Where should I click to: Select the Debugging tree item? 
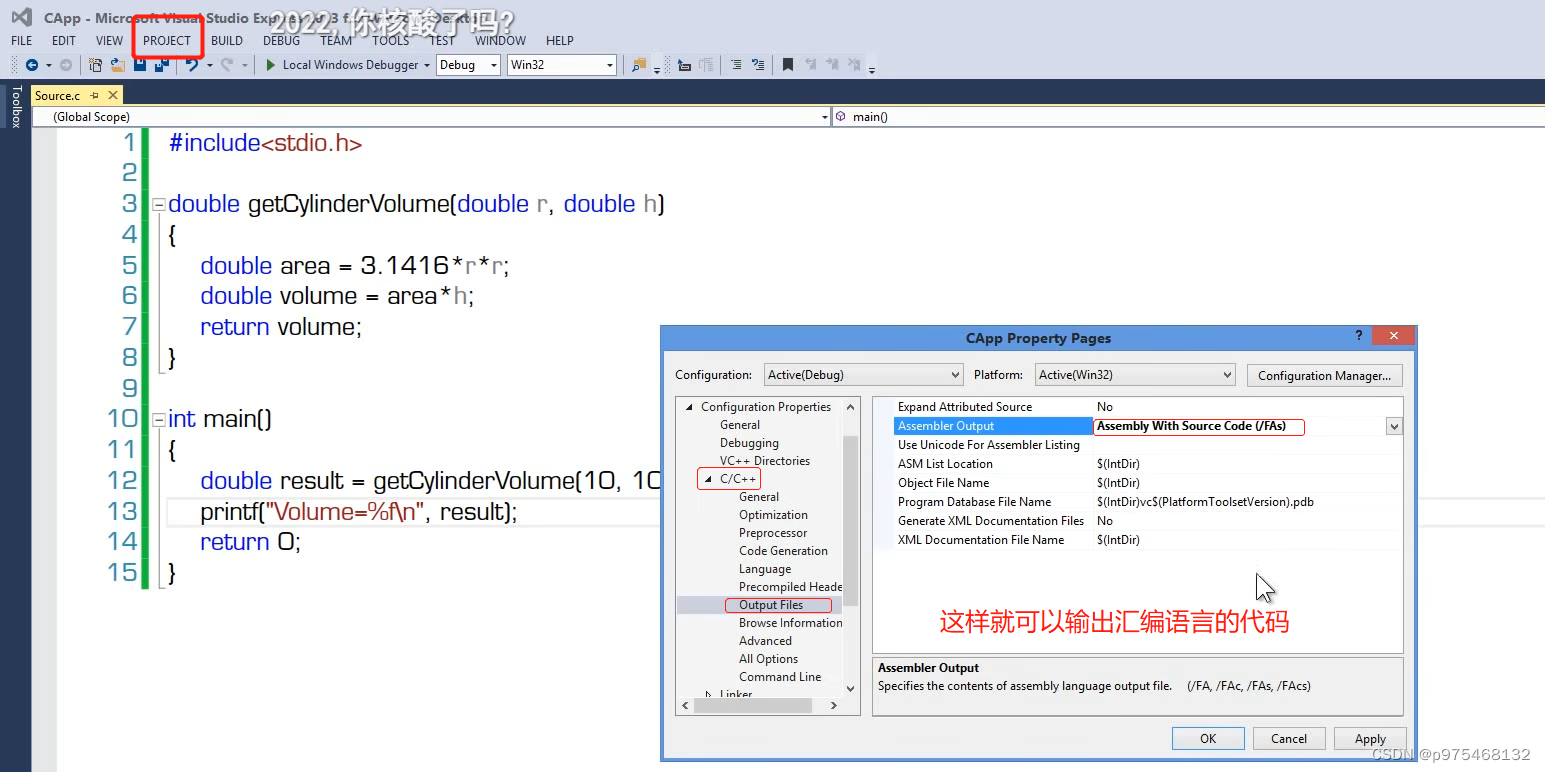click(x=749, y=443)
